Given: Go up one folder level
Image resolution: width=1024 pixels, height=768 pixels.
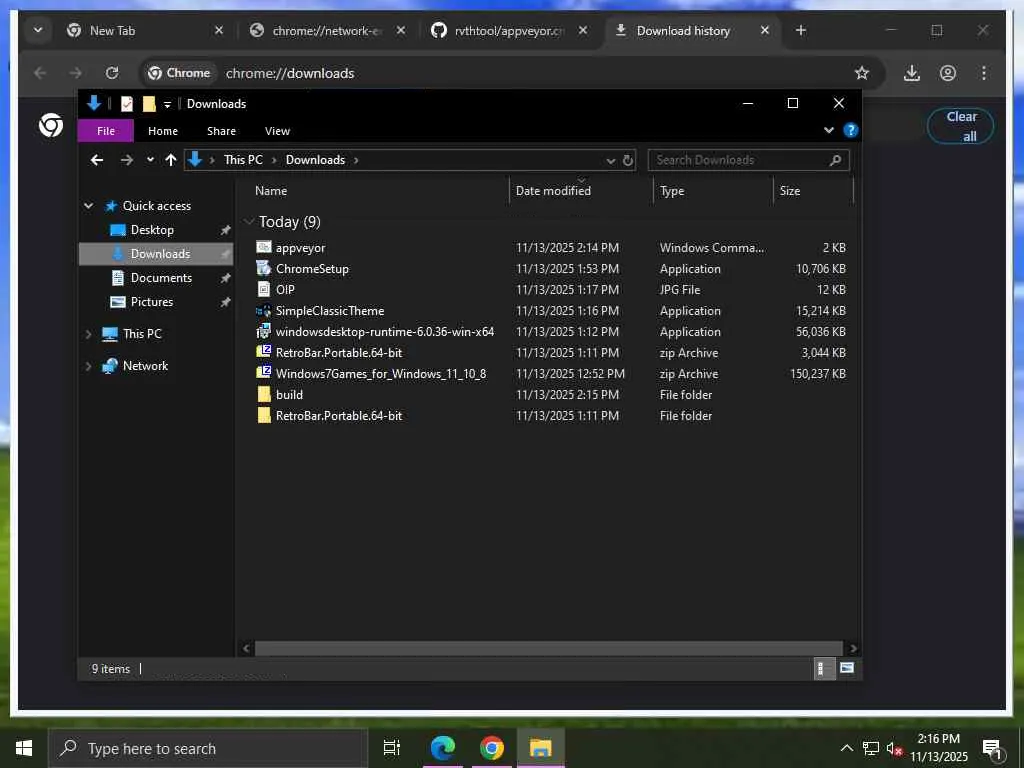Looking at the screenshot, I should 170,160.
